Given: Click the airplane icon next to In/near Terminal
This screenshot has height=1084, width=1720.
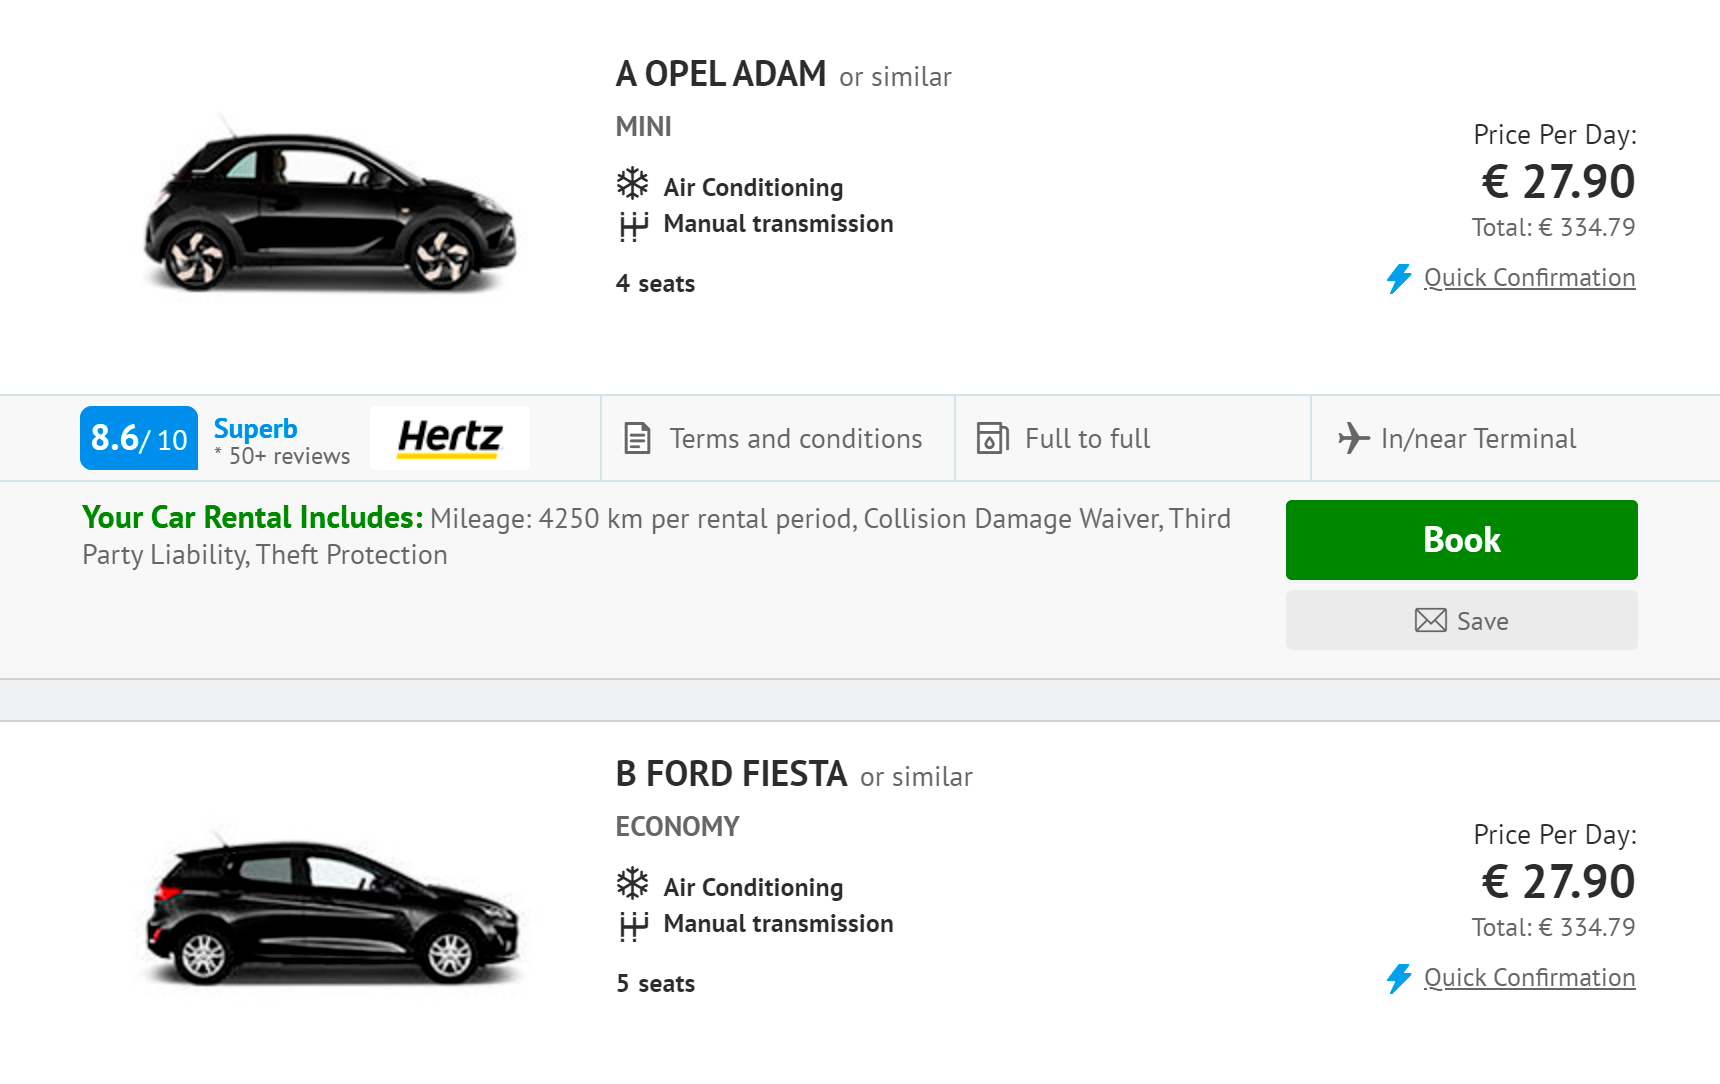Looking at the screenshot, I should pos(1354,438).
